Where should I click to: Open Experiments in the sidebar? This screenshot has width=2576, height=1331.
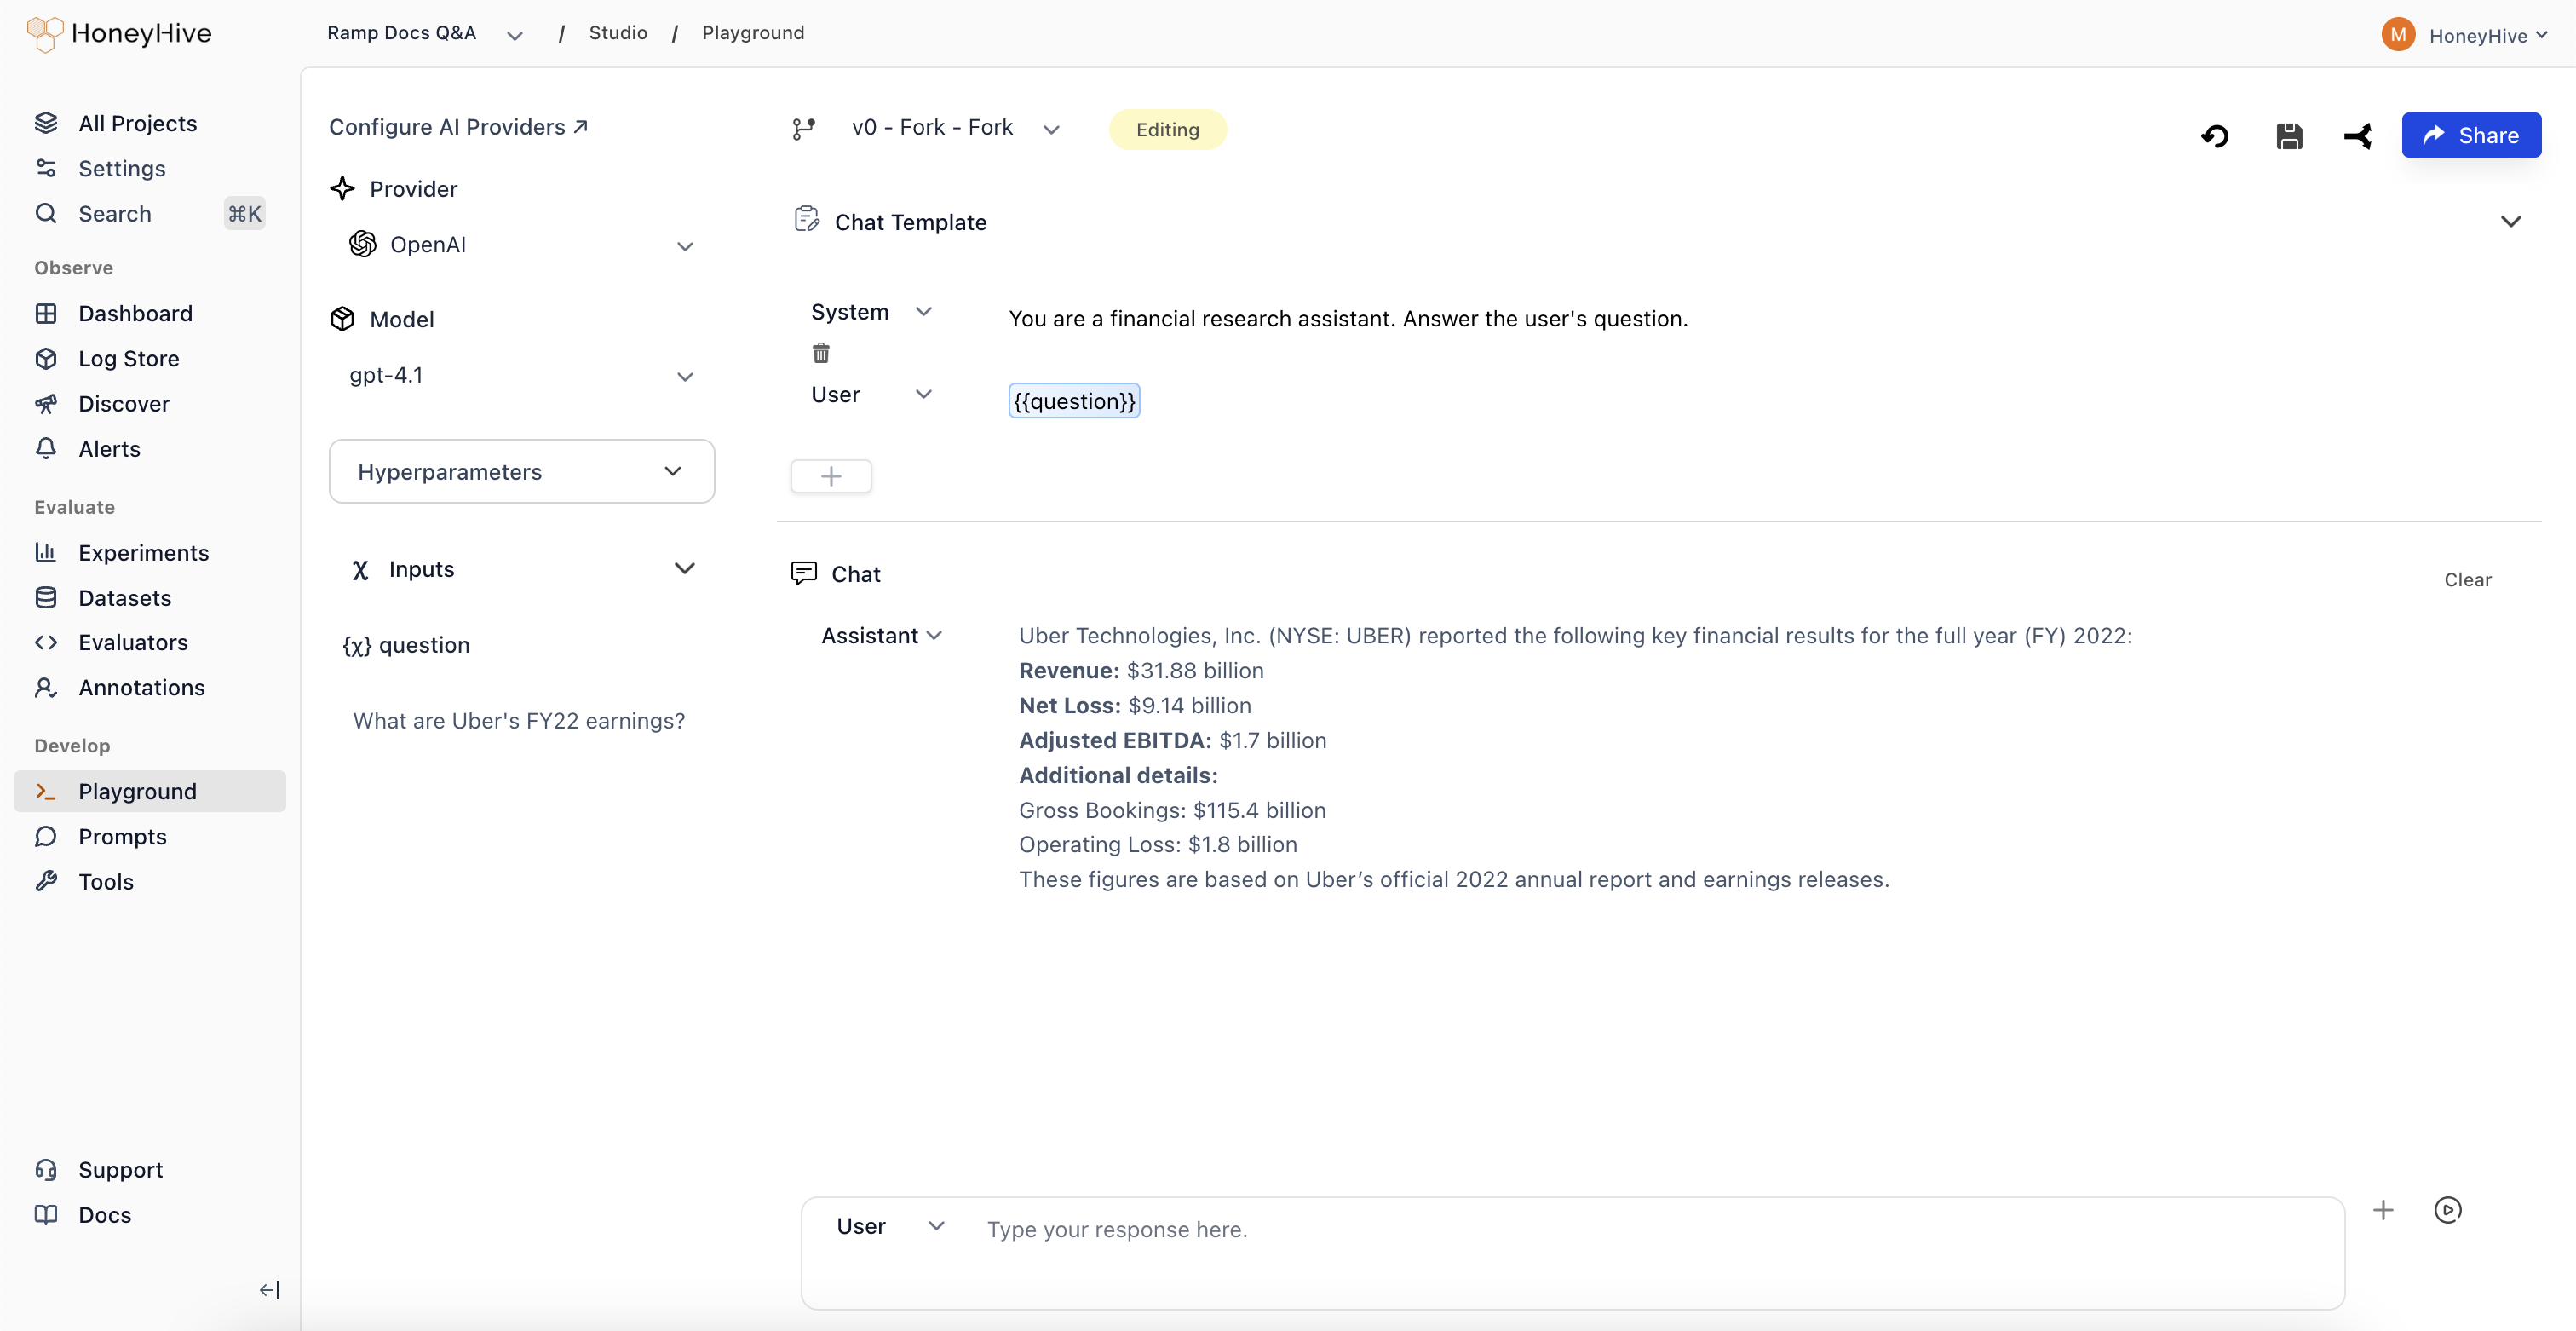(143, 553)
